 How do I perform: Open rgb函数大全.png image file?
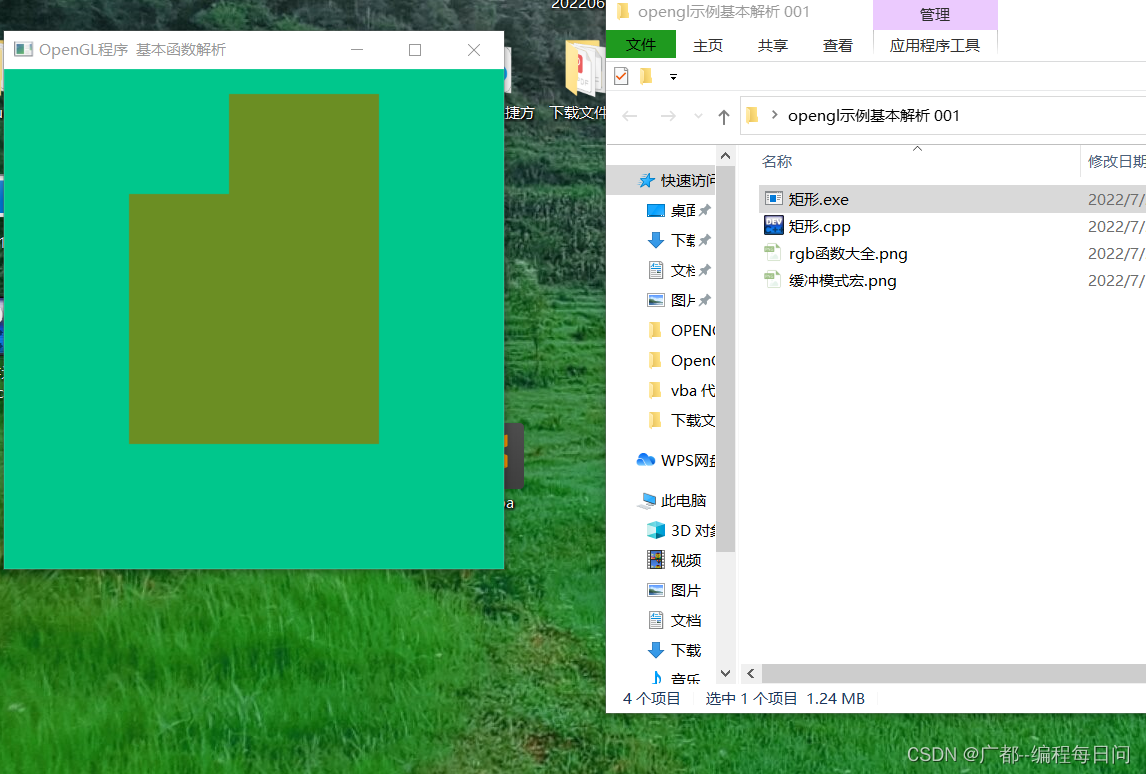coord(848,253)
